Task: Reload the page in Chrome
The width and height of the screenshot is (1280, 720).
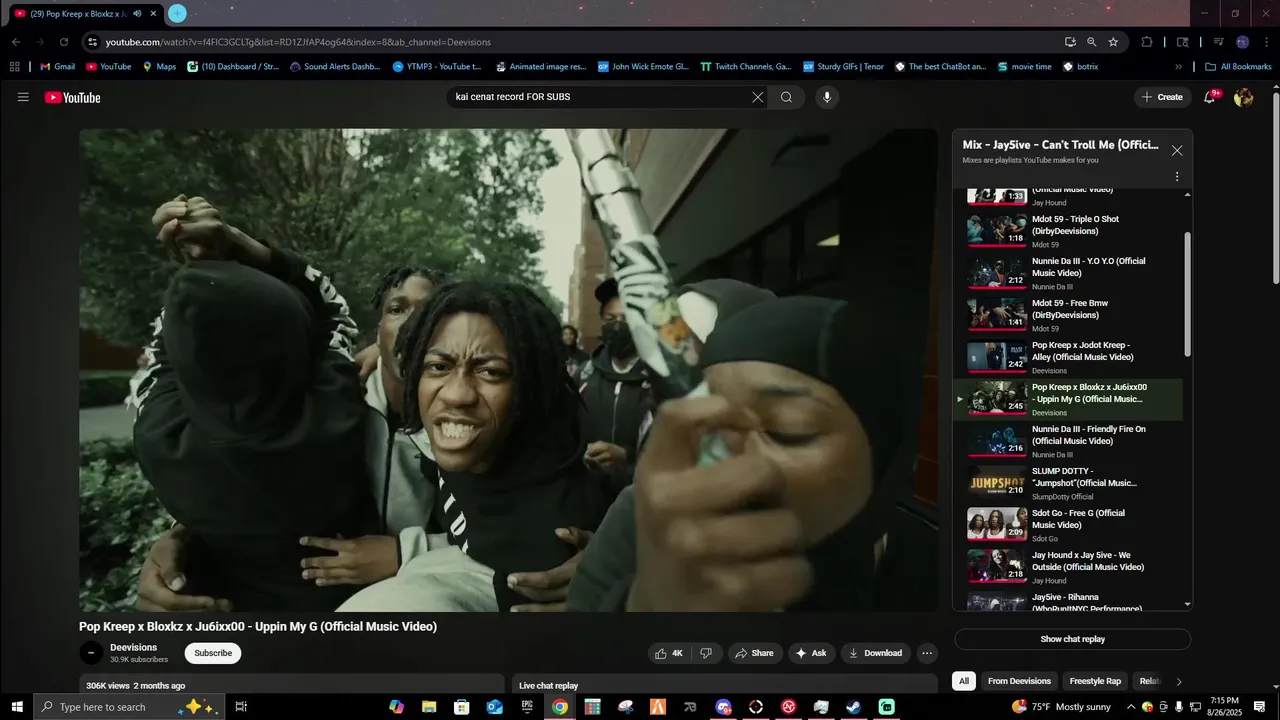Action: [64, 42]
